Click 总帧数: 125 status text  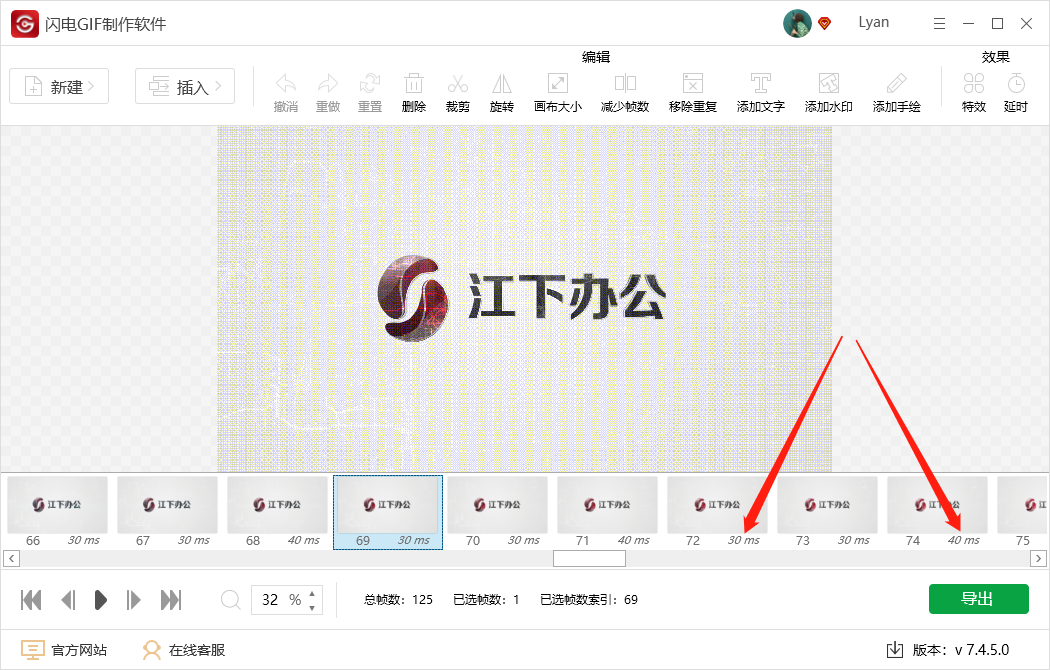(398, 600)
